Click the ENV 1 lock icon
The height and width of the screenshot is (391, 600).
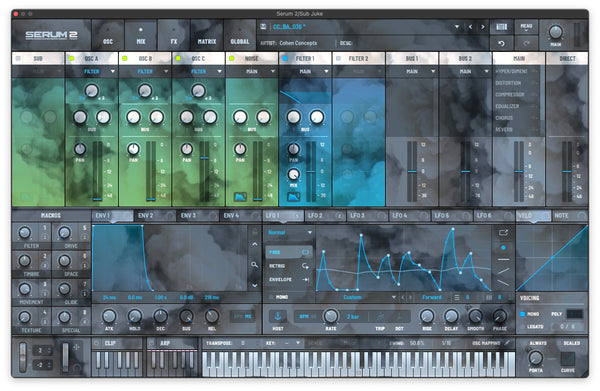[254, 231]
